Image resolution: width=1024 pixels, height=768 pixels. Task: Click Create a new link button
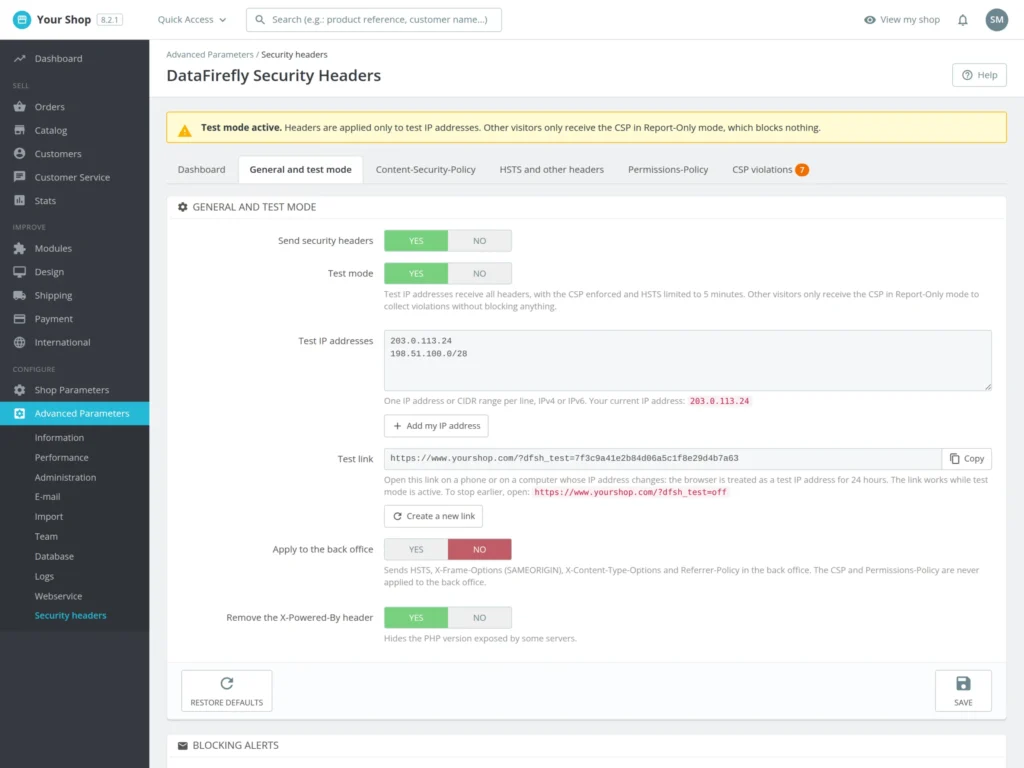(434, 516)
